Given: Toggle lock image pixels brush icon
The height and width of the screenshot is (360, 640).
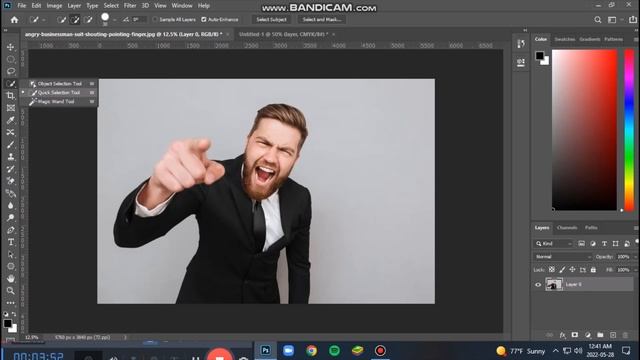Looking at the screenshot, I should 562,270.
